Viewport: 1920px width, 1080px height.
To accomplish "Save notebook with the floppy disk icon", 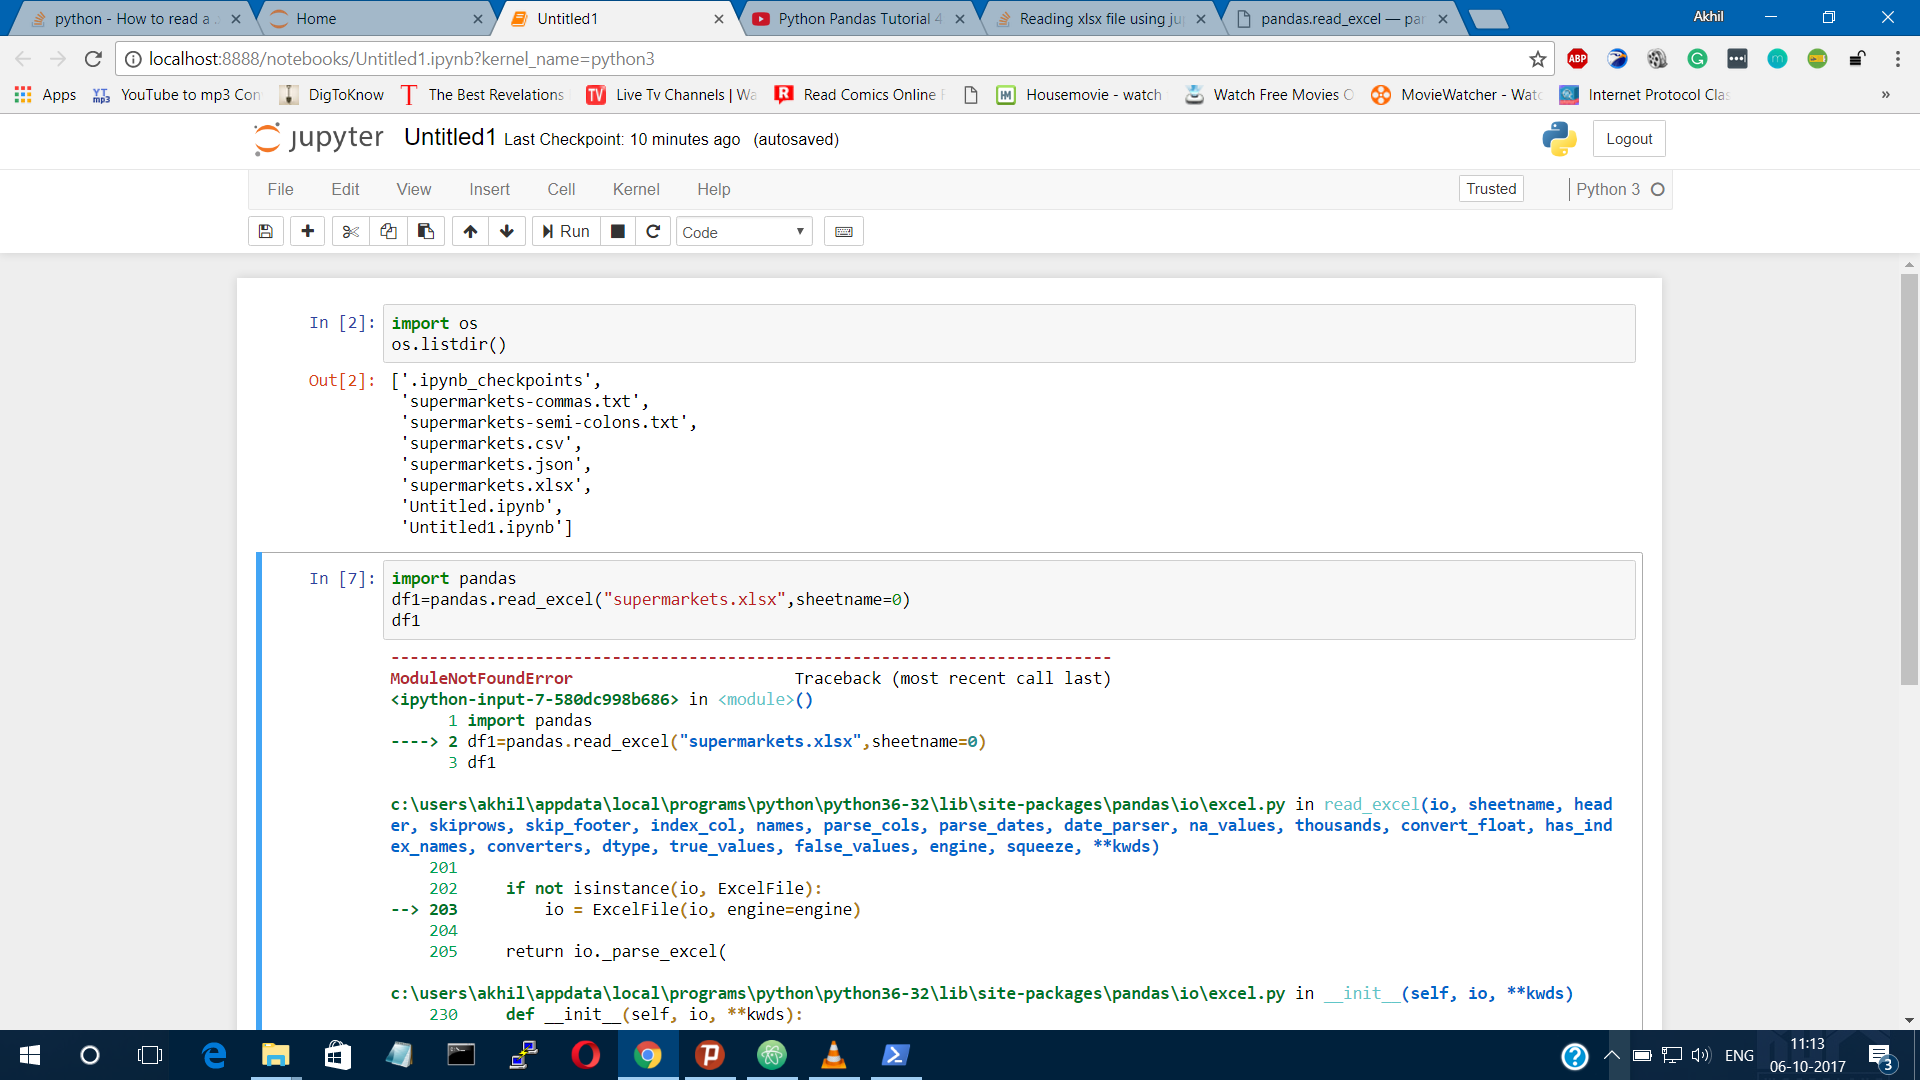I will point(266,232).
